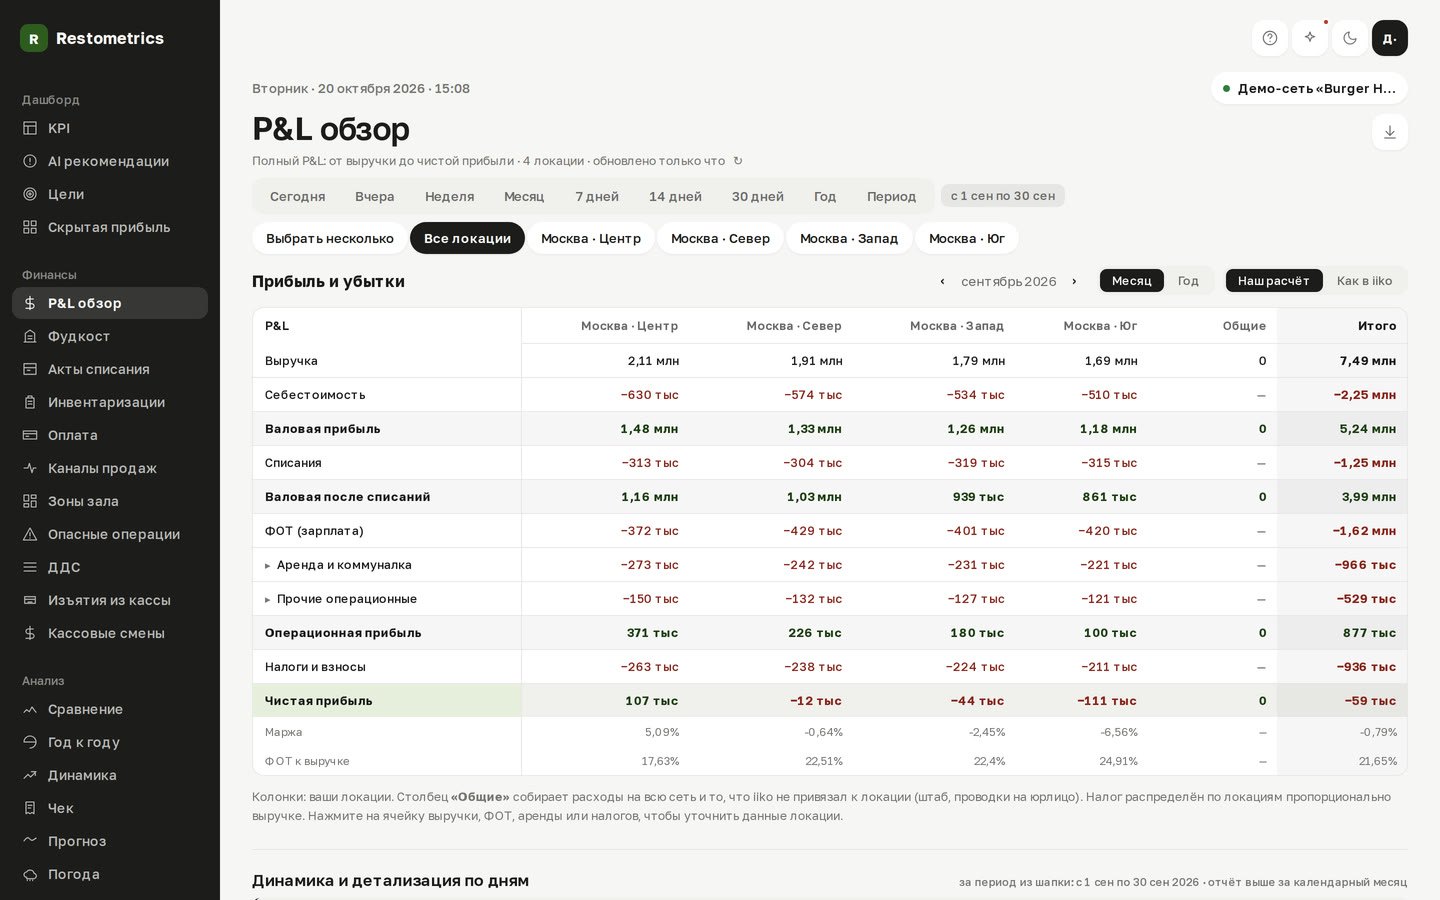Expand the Аренда и коммуналка row

point(267,565)
